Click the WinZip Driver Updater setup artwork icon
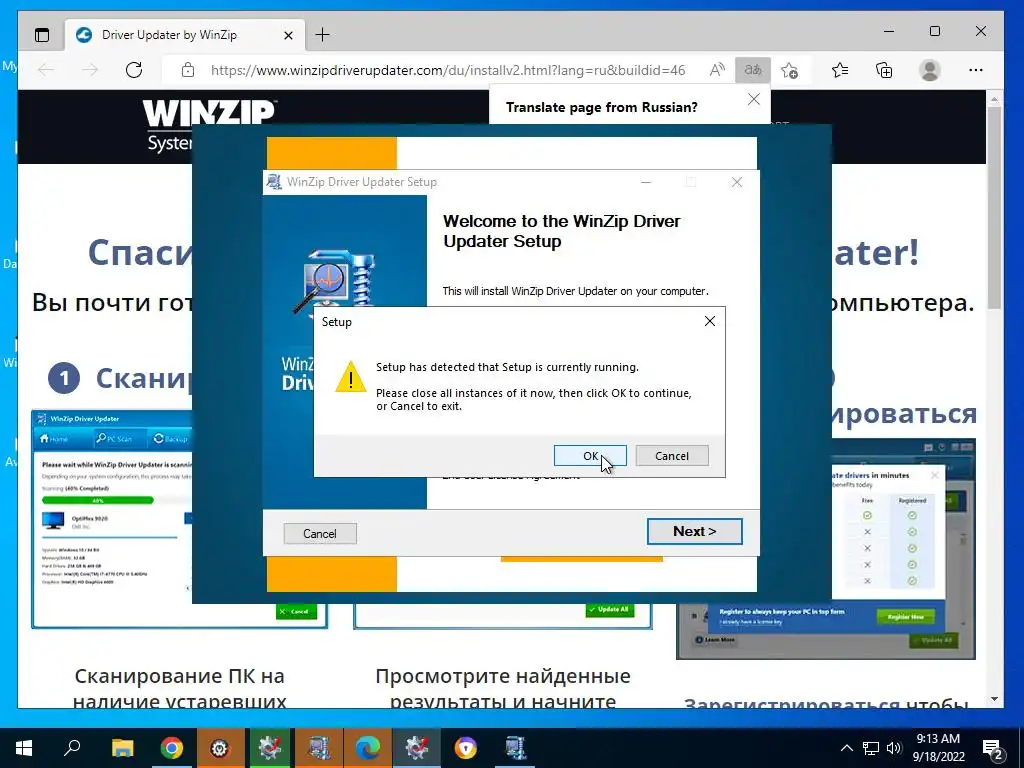1024x768 pixels. point(334,282)
